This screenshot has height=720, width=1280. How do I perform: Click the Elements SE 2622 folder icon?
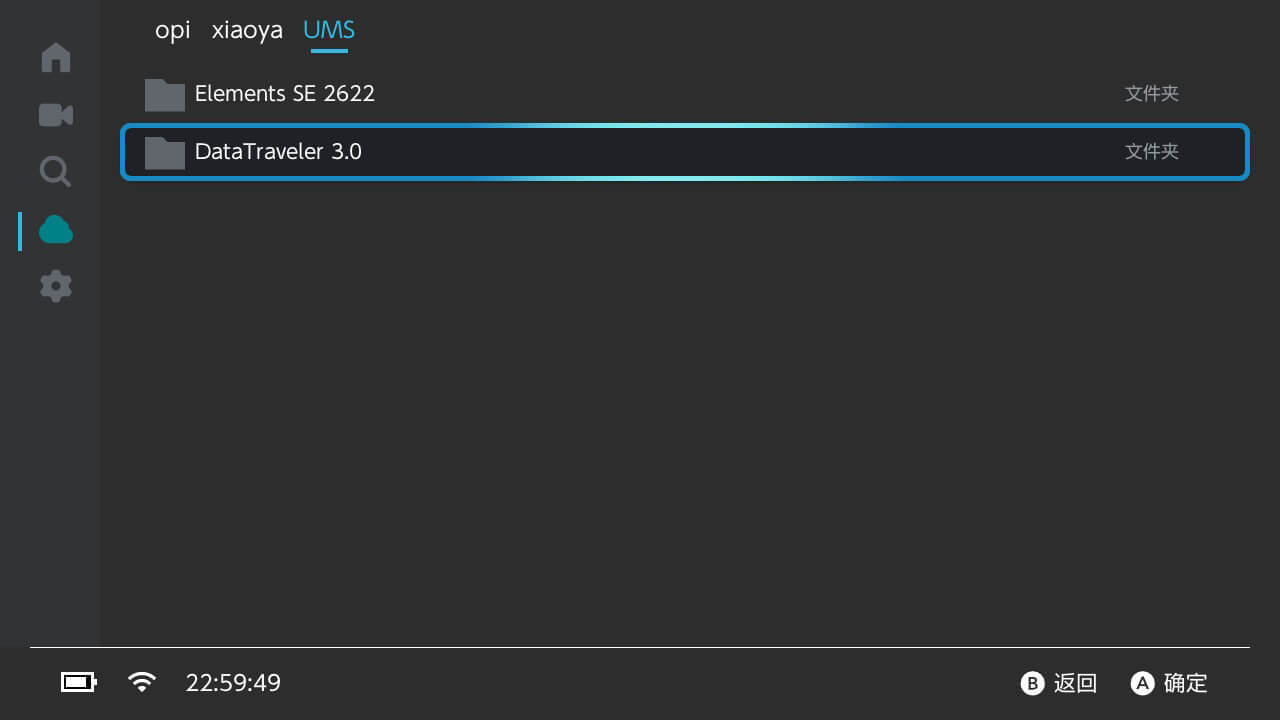[165, 94]
